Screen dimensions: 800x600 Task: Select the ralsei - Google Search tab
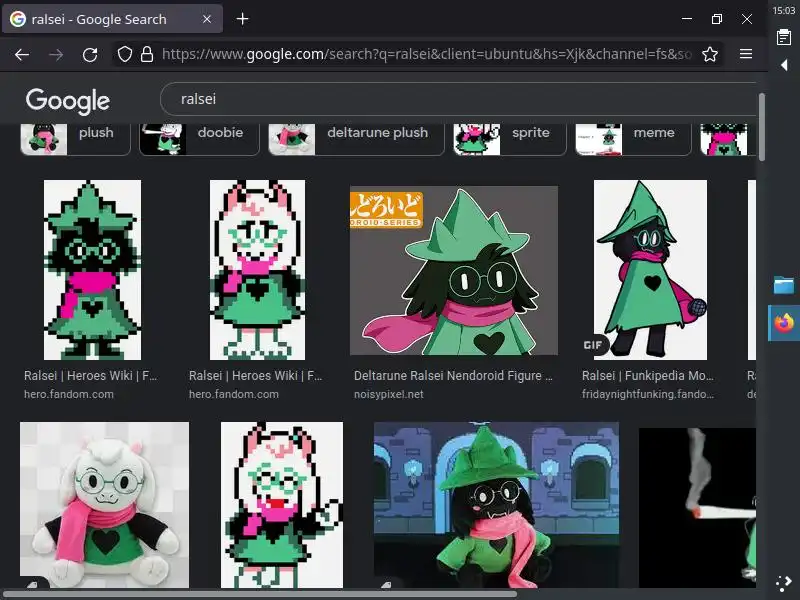click(112, 19)
